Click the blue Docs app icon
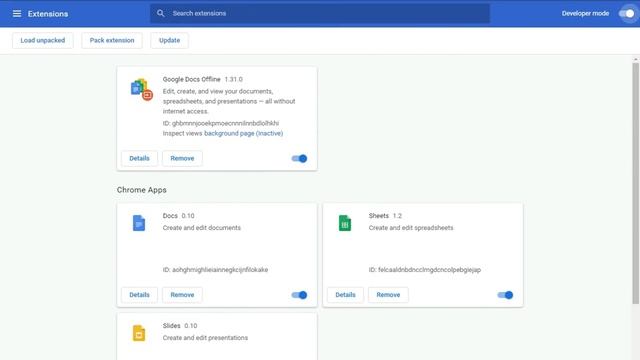The image size is (640, 360). [139, 223]
